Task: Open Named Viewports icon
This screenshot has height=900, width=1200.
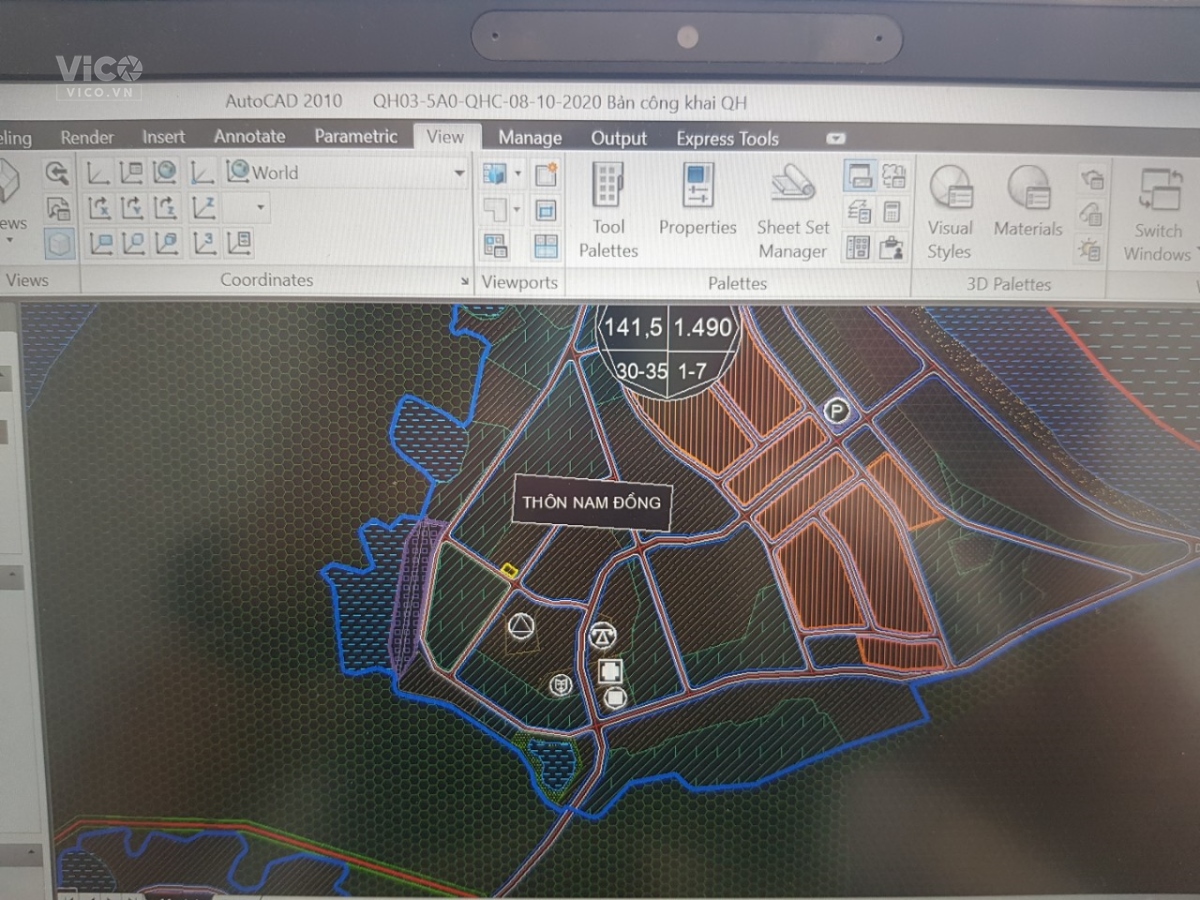Action: point(495,245)
